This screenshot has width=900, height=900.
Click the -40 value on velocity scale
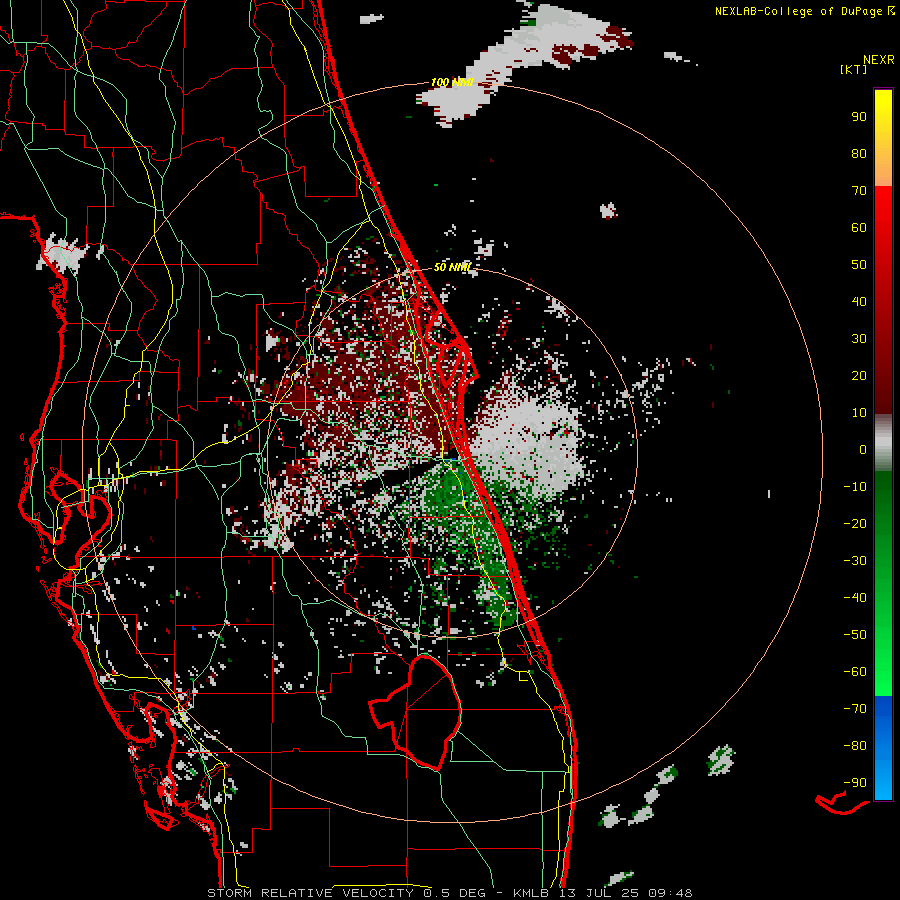855,598
